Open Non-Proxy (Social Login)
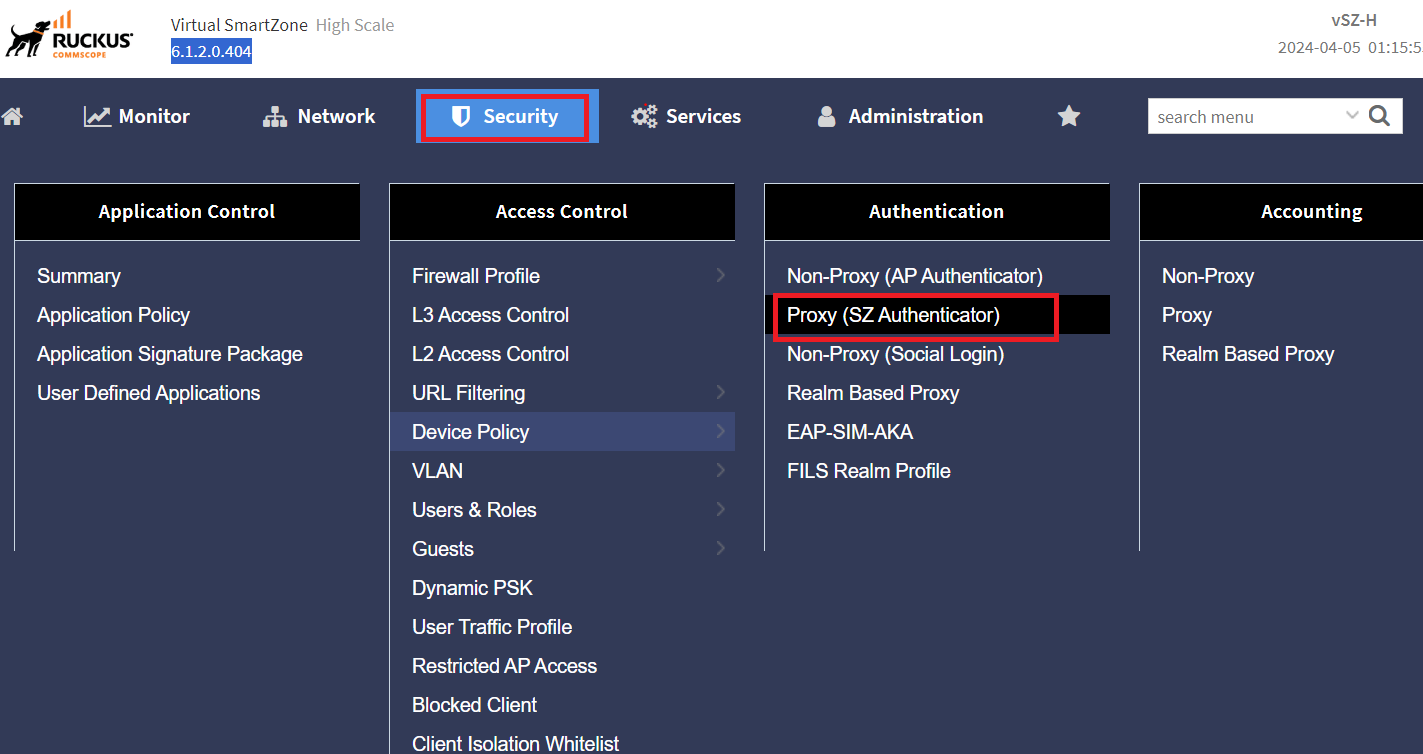 (896, 354)
